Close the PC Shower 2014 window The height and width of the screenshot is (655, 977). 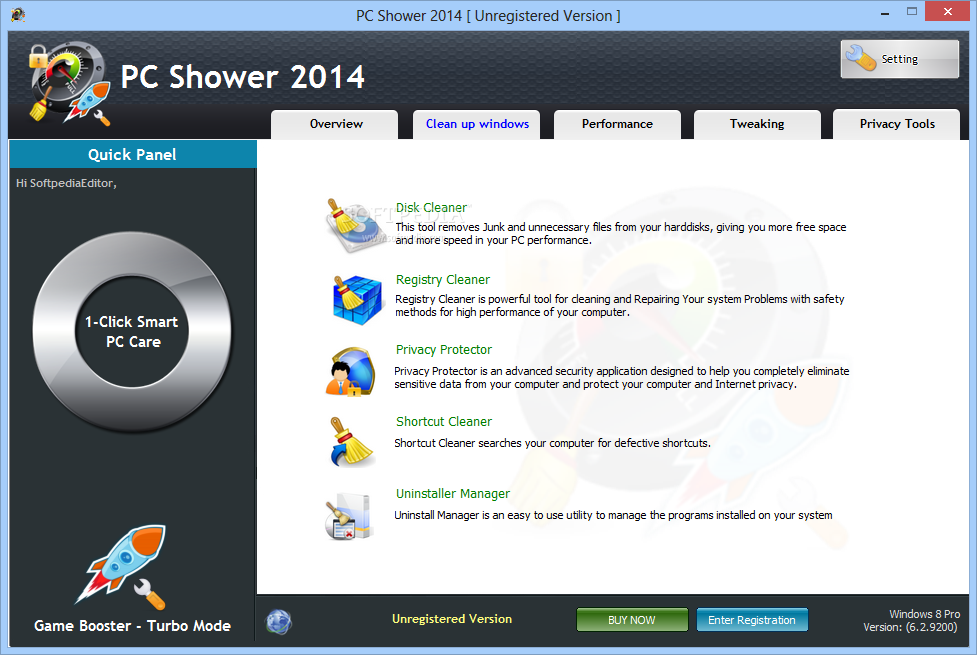[x=948, y=11]
